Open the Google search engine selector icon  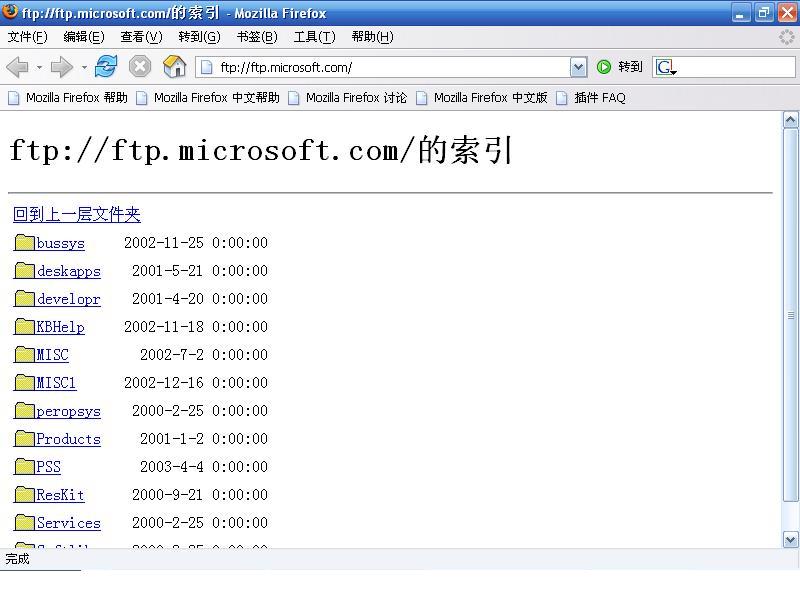pos(666,67)
